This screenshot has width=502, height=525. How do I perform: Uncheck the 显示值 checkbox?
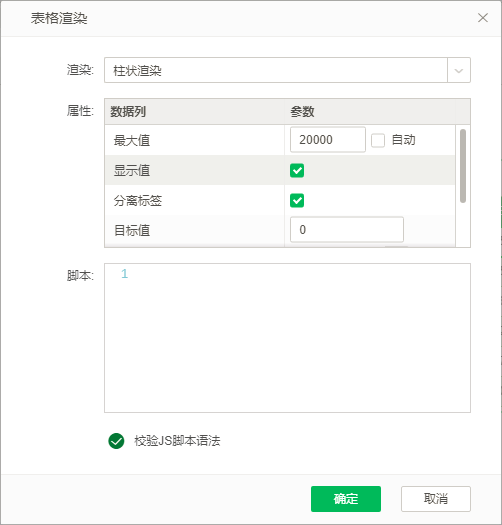[x=297, y=170]
